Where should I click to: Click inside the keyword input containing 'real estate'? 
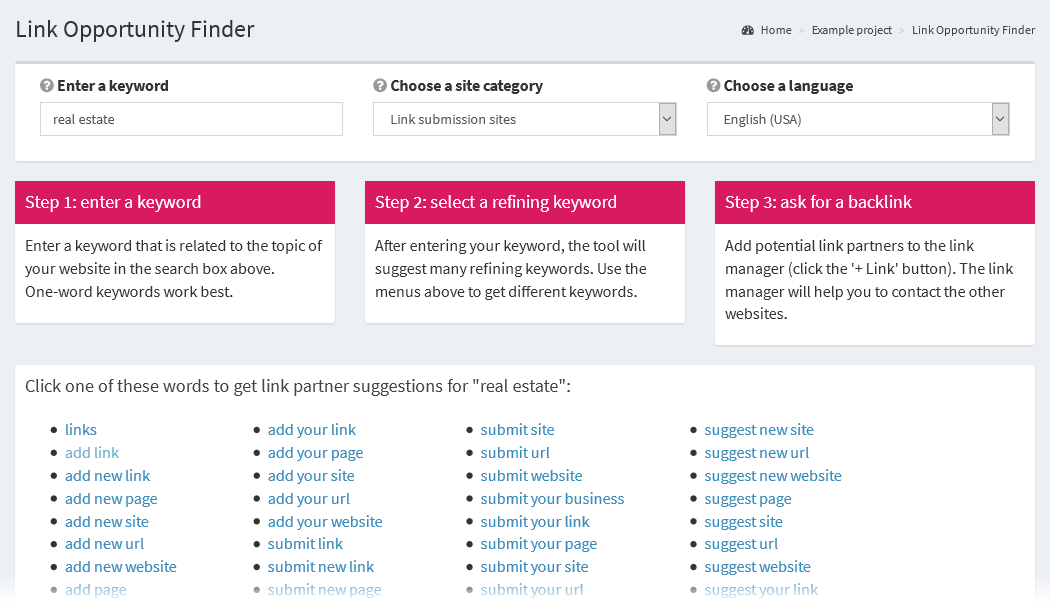pyautogui.click(x=190, y=118)
